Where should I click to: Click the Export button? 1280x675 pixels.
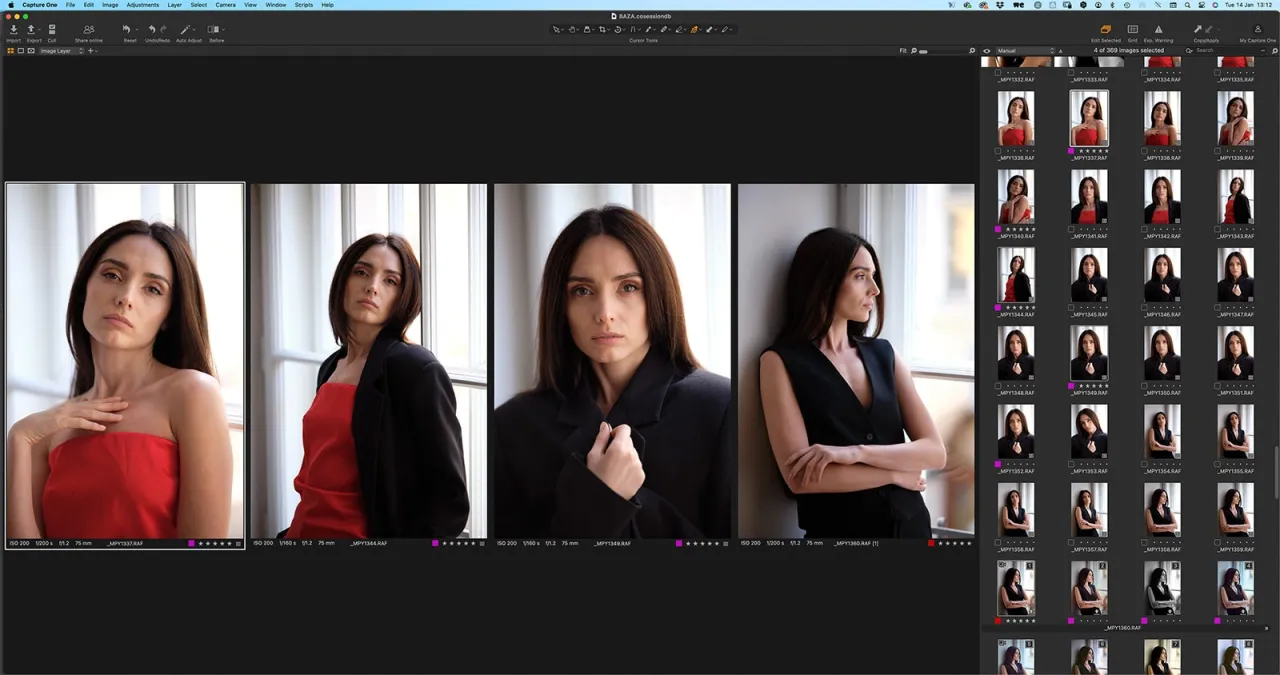(31, 28)
